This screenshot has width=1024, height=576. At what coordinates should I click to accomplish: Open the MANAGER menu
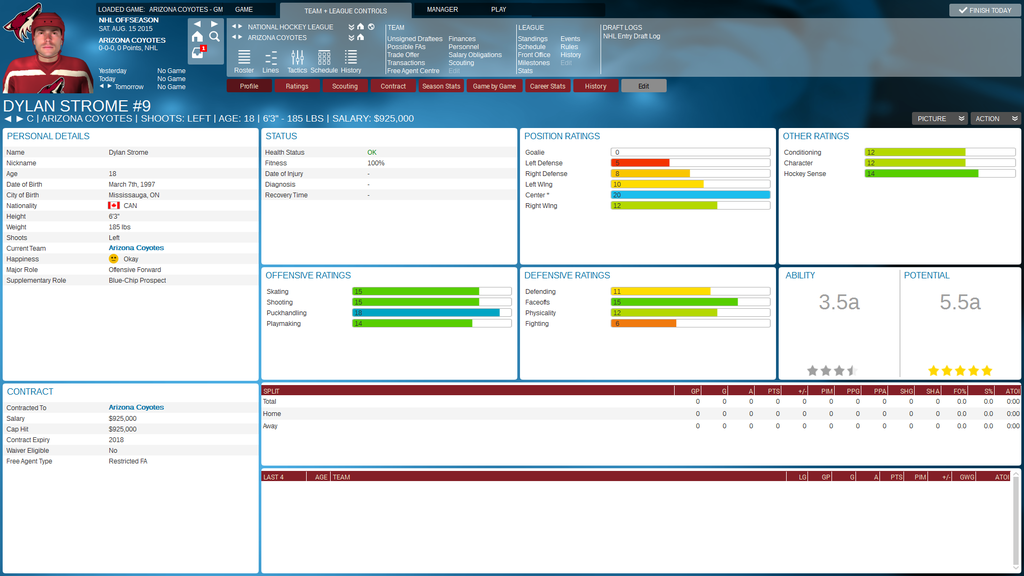[442, 10]
